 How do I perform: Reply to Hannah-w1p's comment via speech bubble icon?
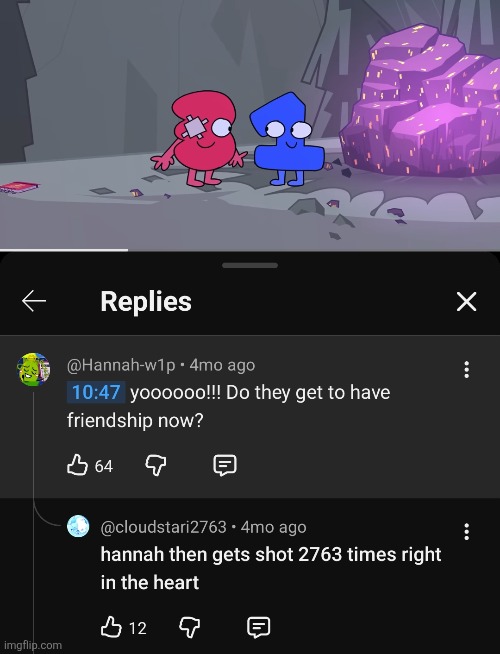[225, 465]
